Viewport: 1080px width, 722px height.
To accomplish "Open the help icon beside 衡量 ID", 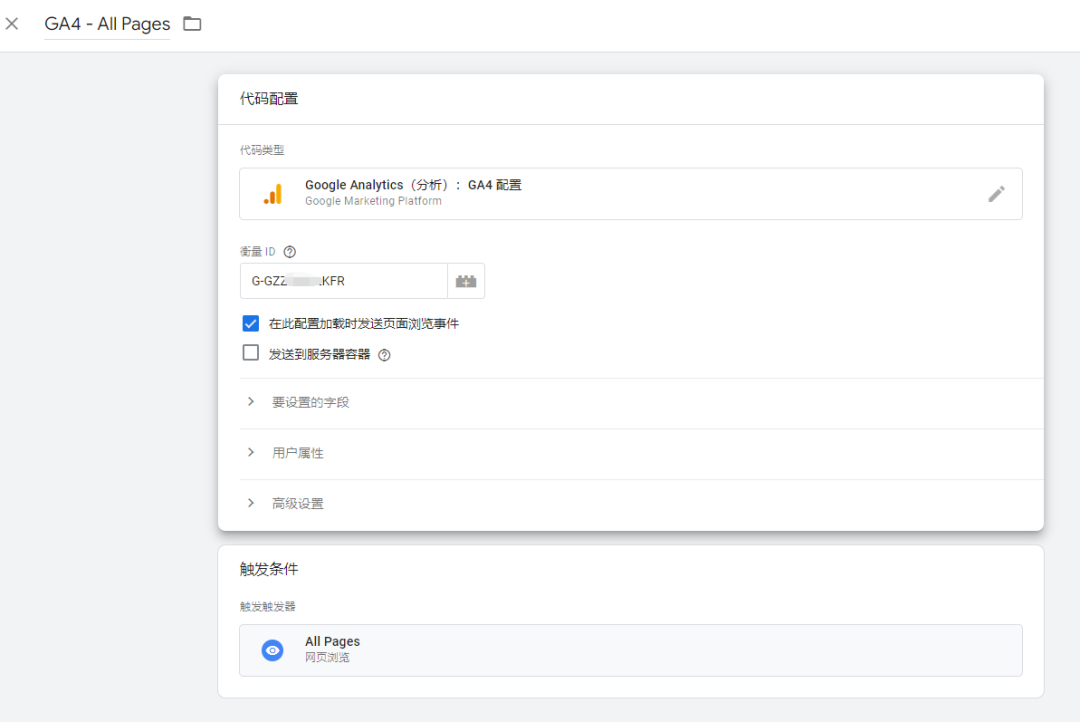I will [288, 251].
